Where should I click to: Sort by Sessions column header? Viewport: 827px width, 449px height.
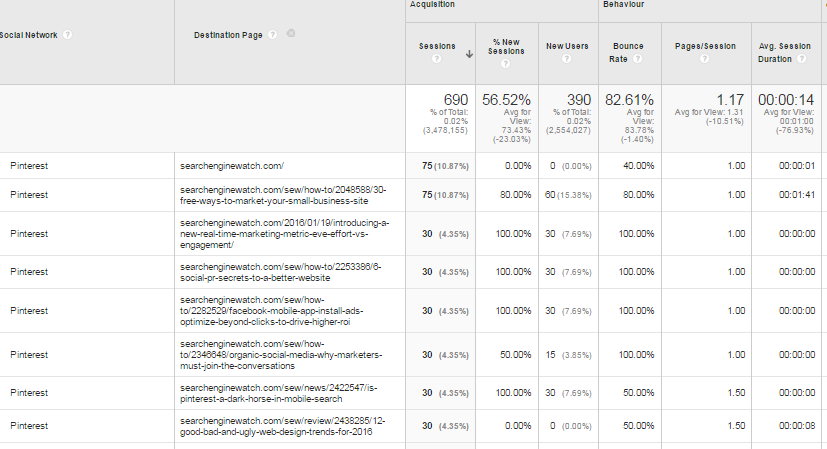coord(437,46)
